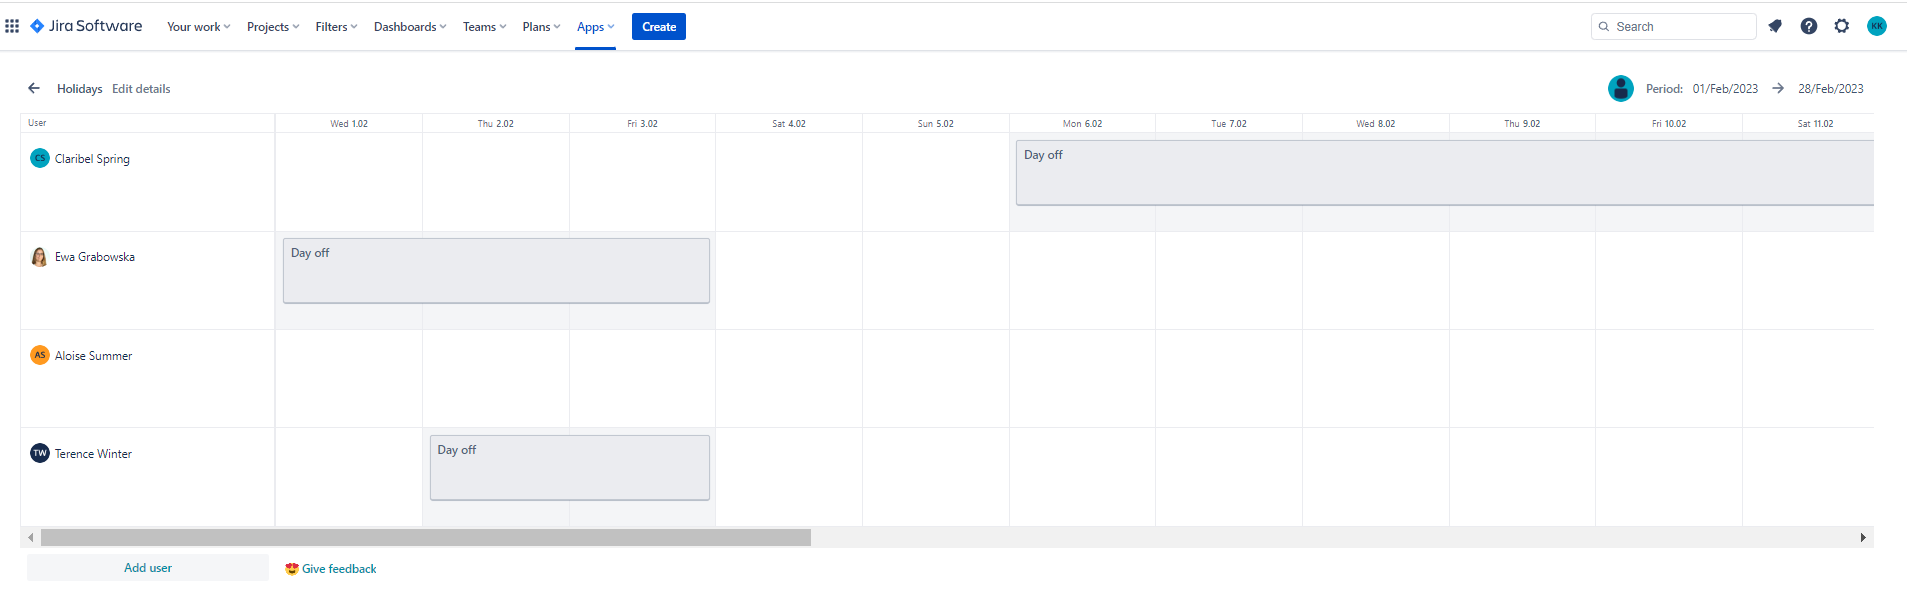
Task: Click the arrow between period dates
Action: click(x=1778, y=88)
